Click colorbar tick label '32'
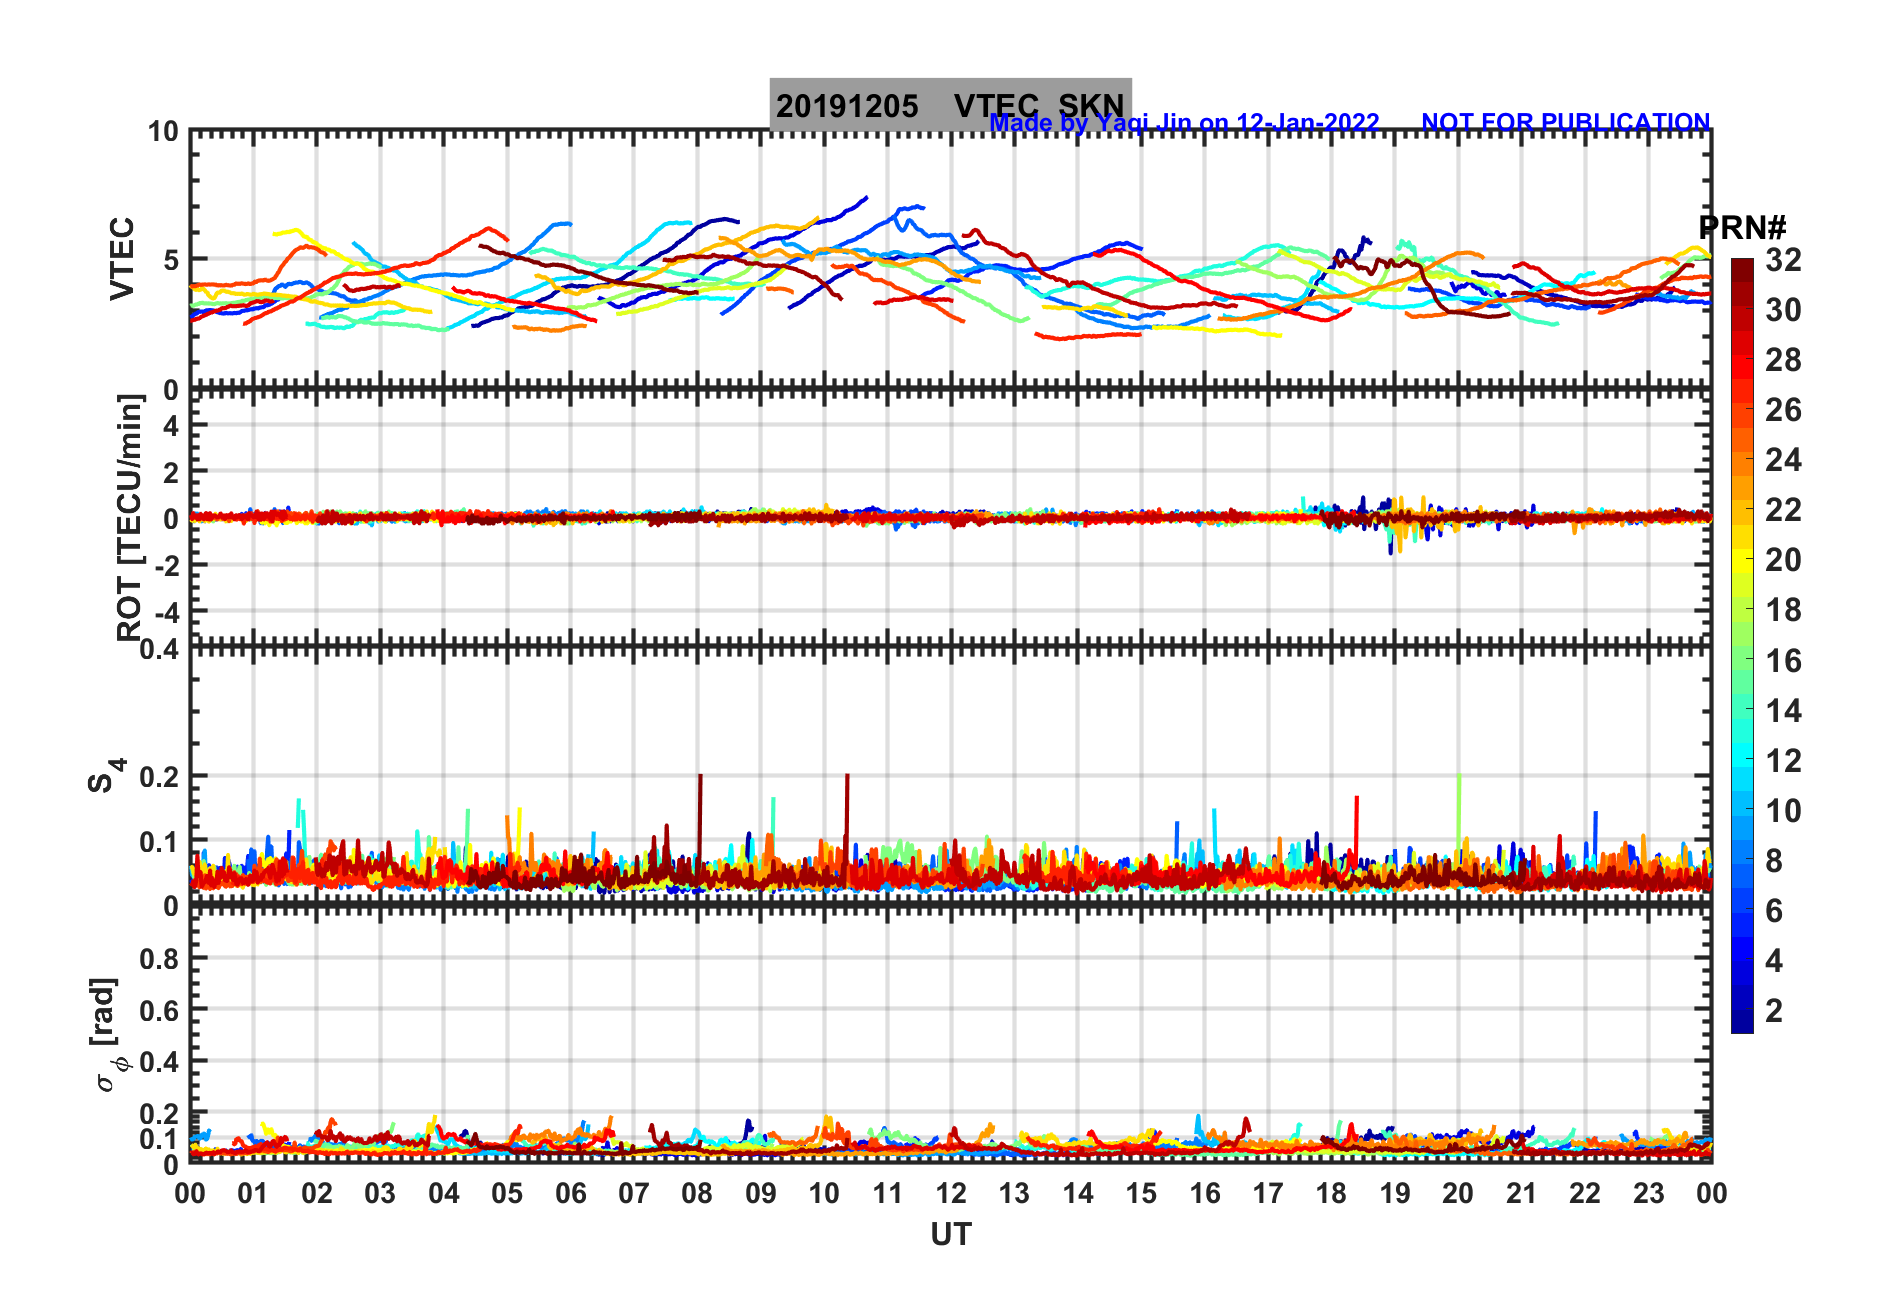This screenshot has height=1292, width=1902. 1783,260
